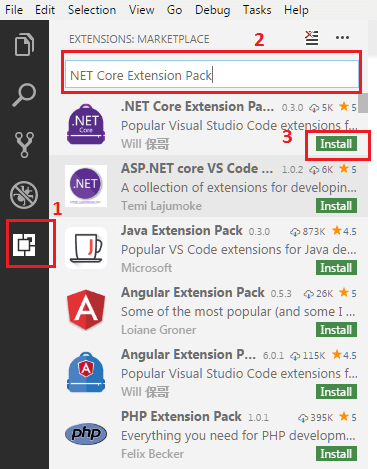This screenshot has width=377, height=469.
Task: Open the Search magnifier in activity bar
Action: [24, 95]
